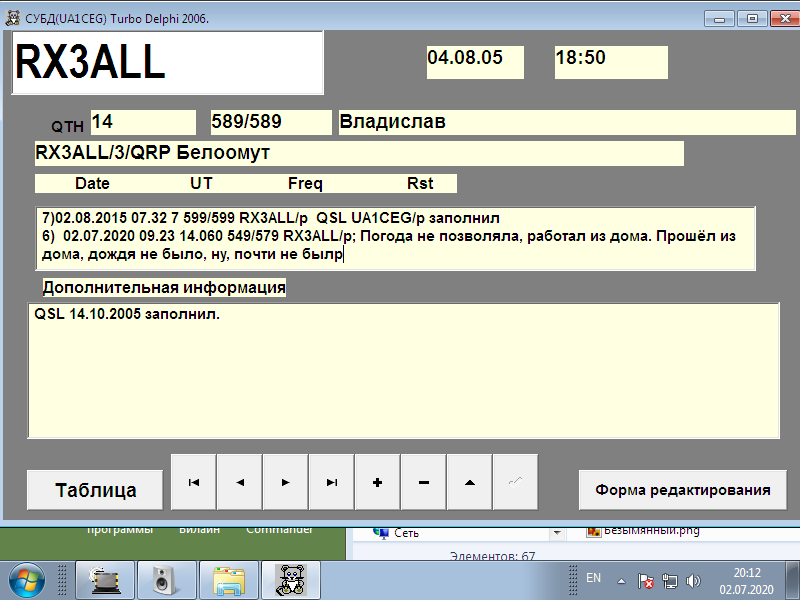Click the Date column label
The image size is (800, 600).
tap(92, 184)
